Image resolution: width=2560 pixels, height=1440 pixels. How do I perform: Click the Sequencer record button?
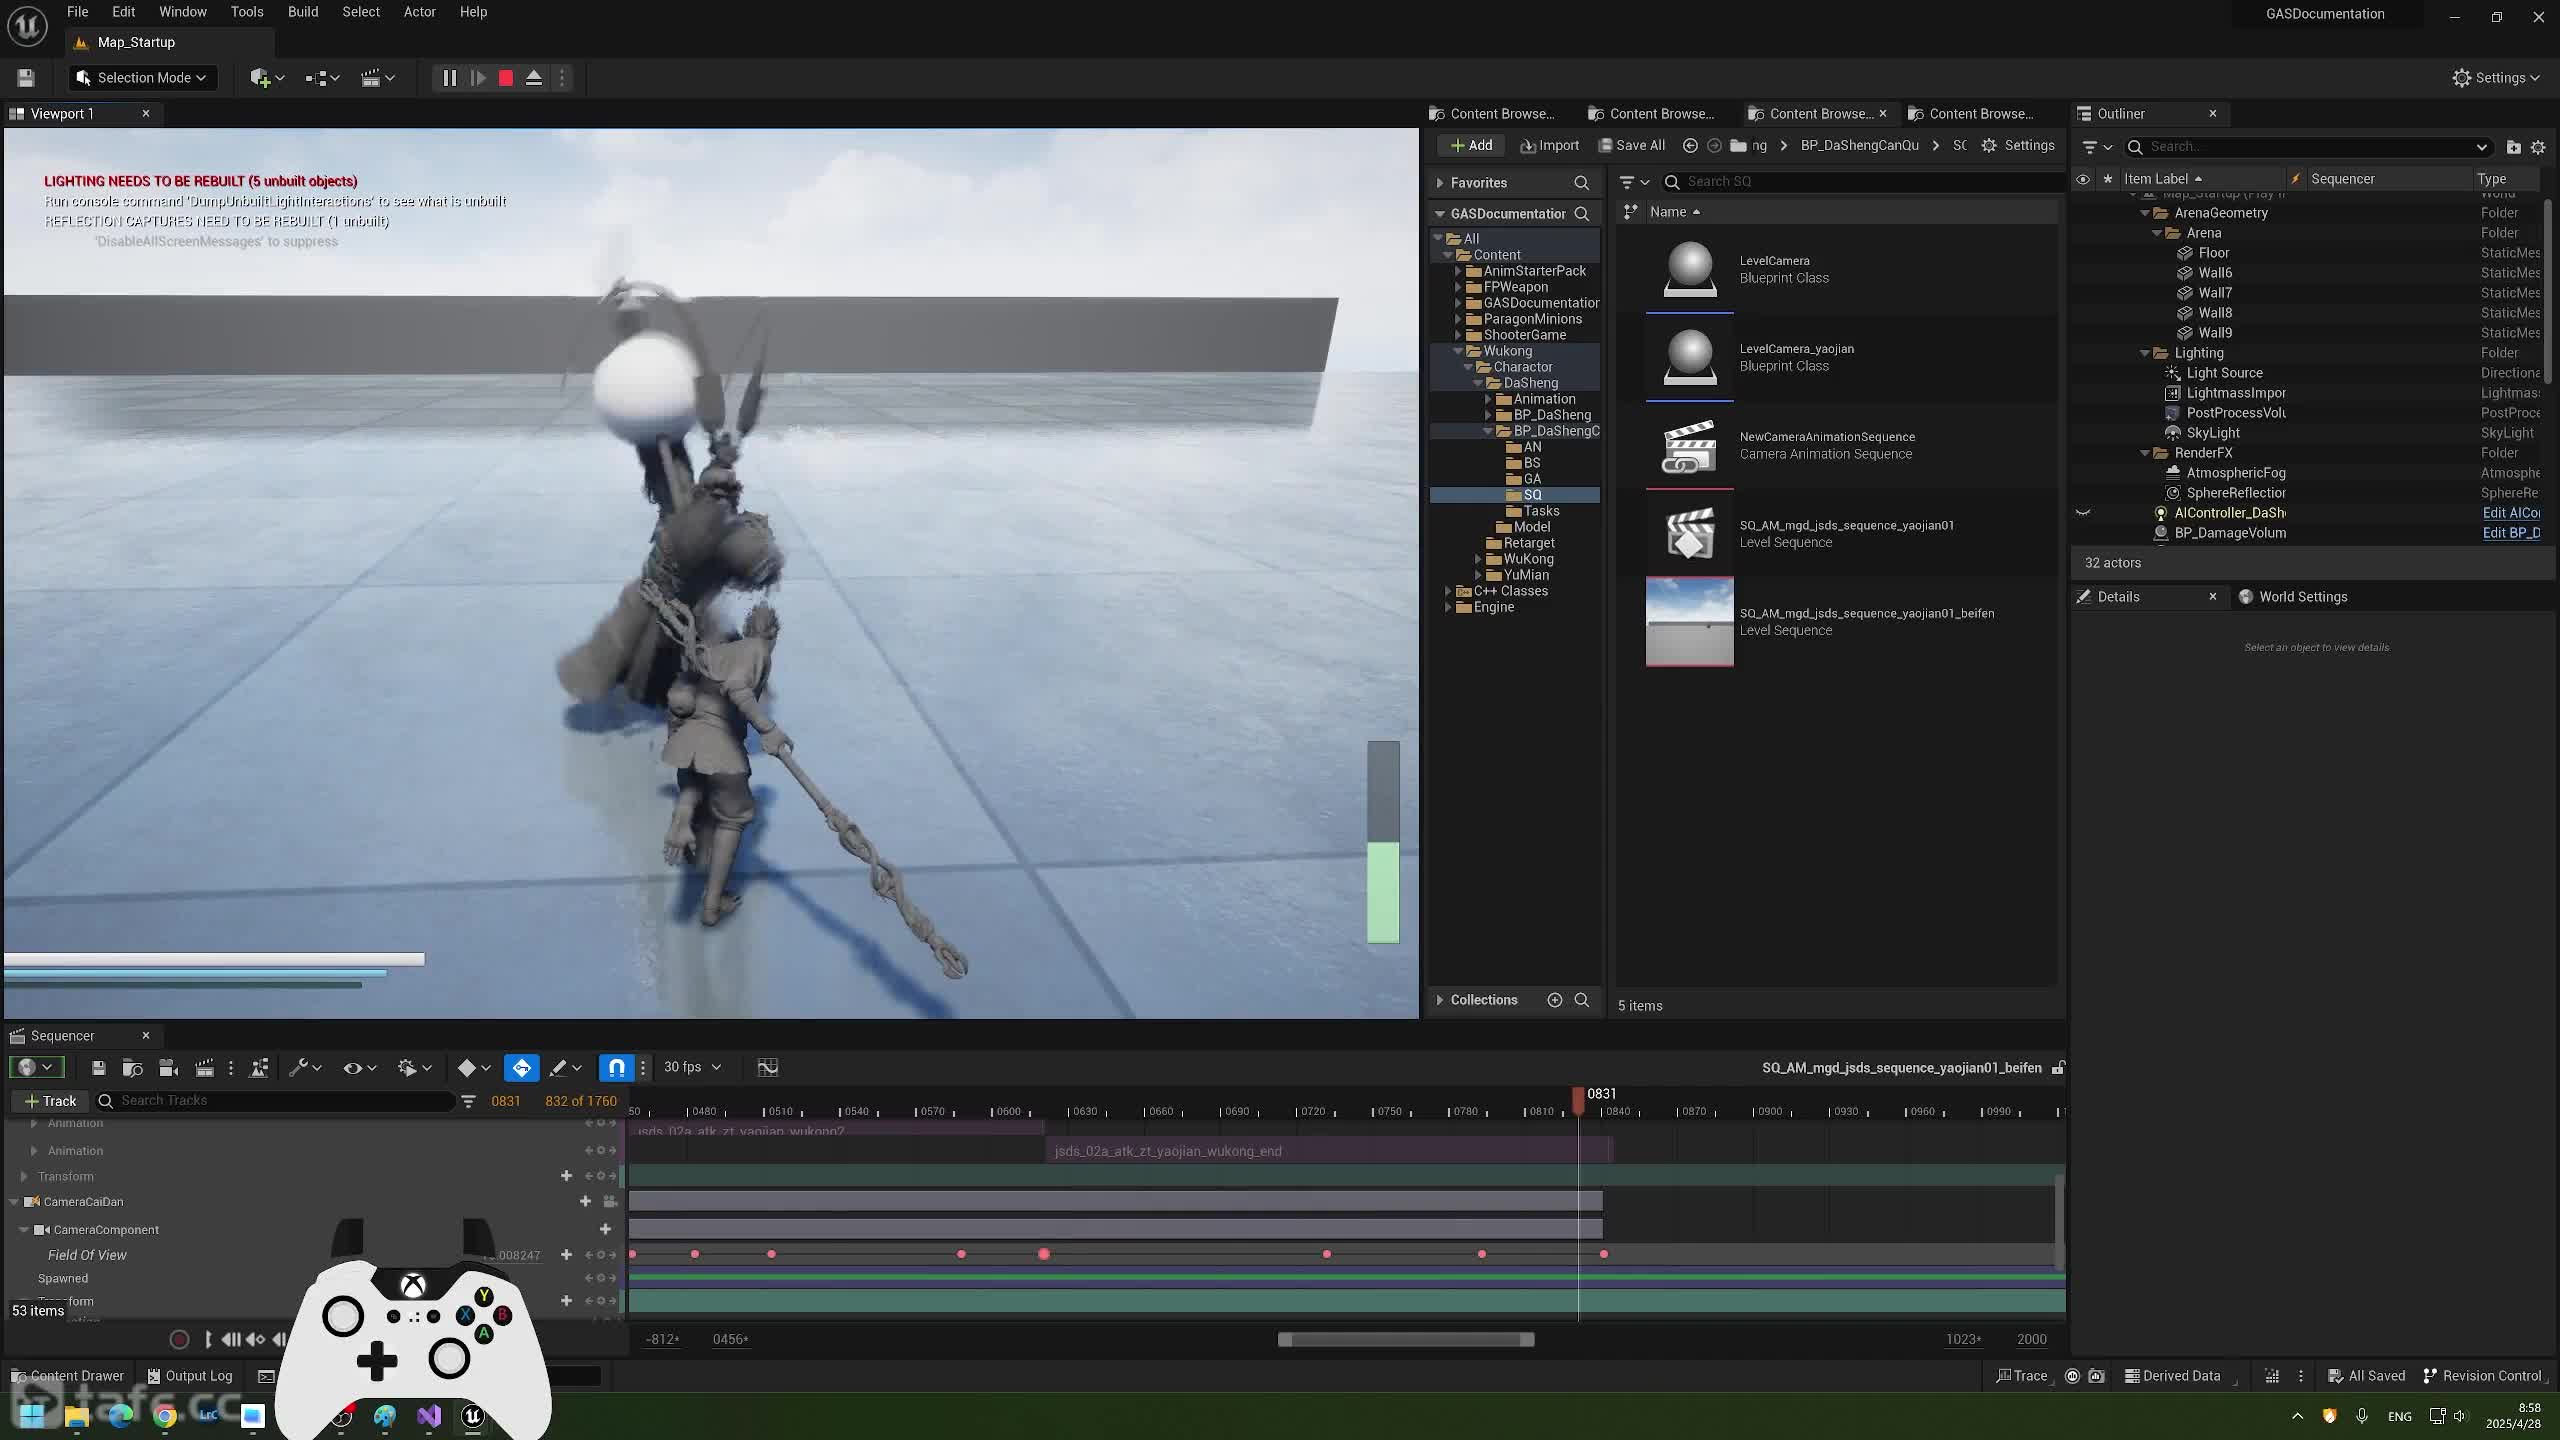point(179,1339)
